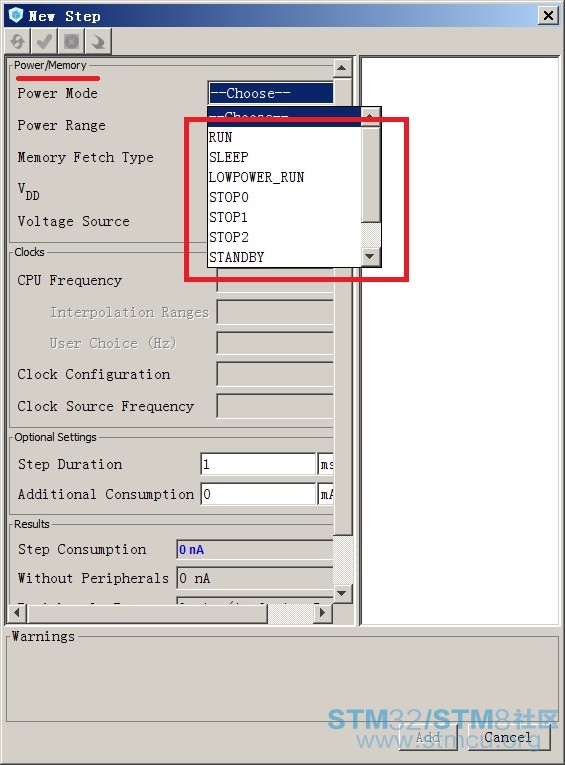Click the settings panel scroll down arrow
Screen dimensions: 565x765
click(x=342, y=594)
